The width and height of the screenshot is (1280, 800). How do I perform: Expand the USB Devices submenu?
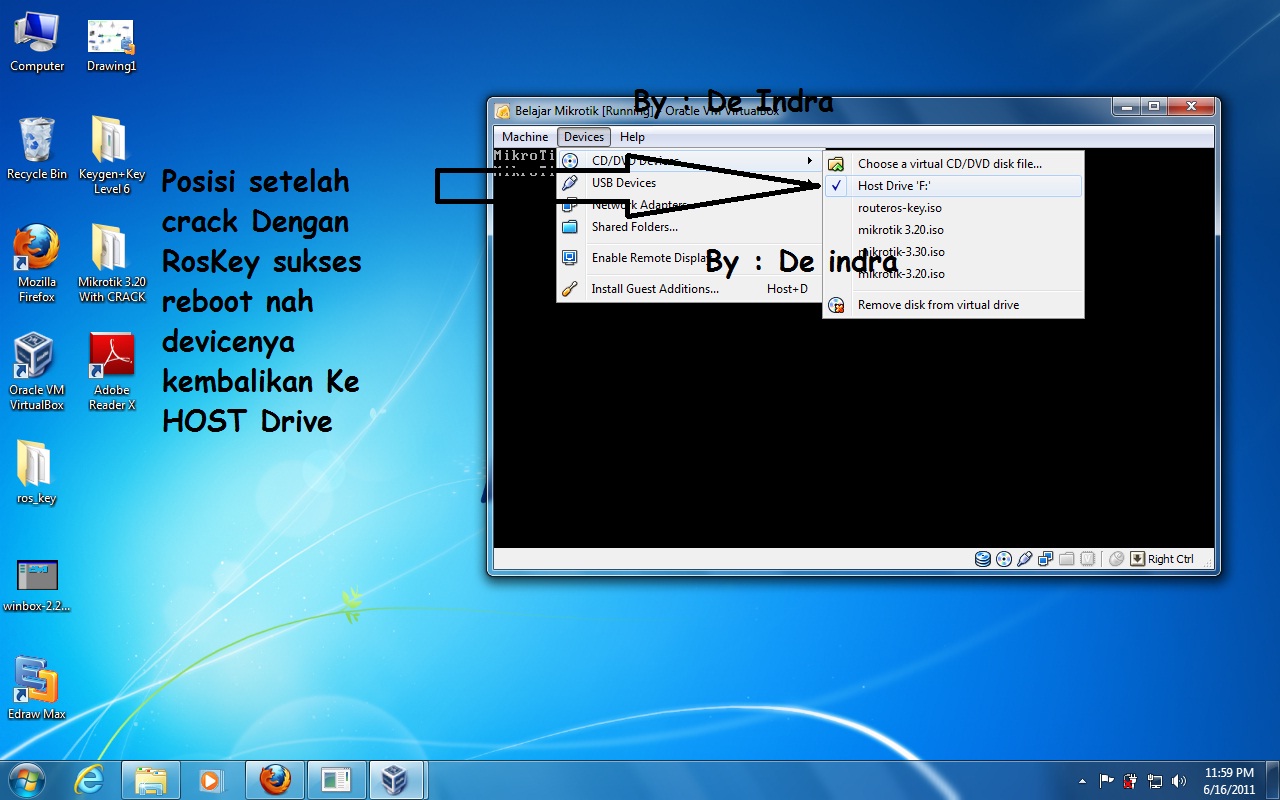tap(622, 183)
